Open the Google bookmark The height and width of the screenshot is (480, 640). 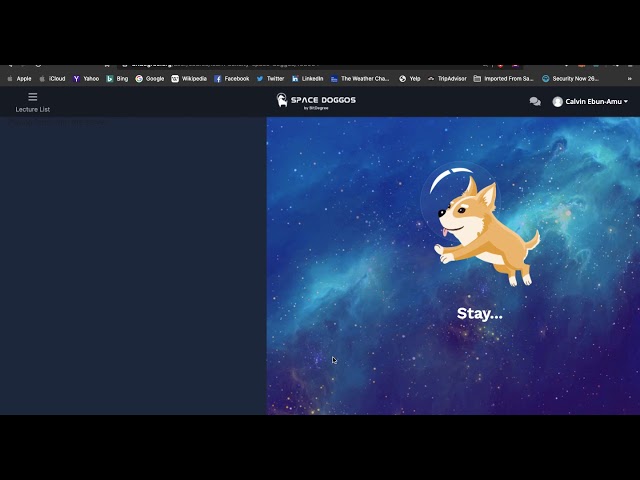150,79
